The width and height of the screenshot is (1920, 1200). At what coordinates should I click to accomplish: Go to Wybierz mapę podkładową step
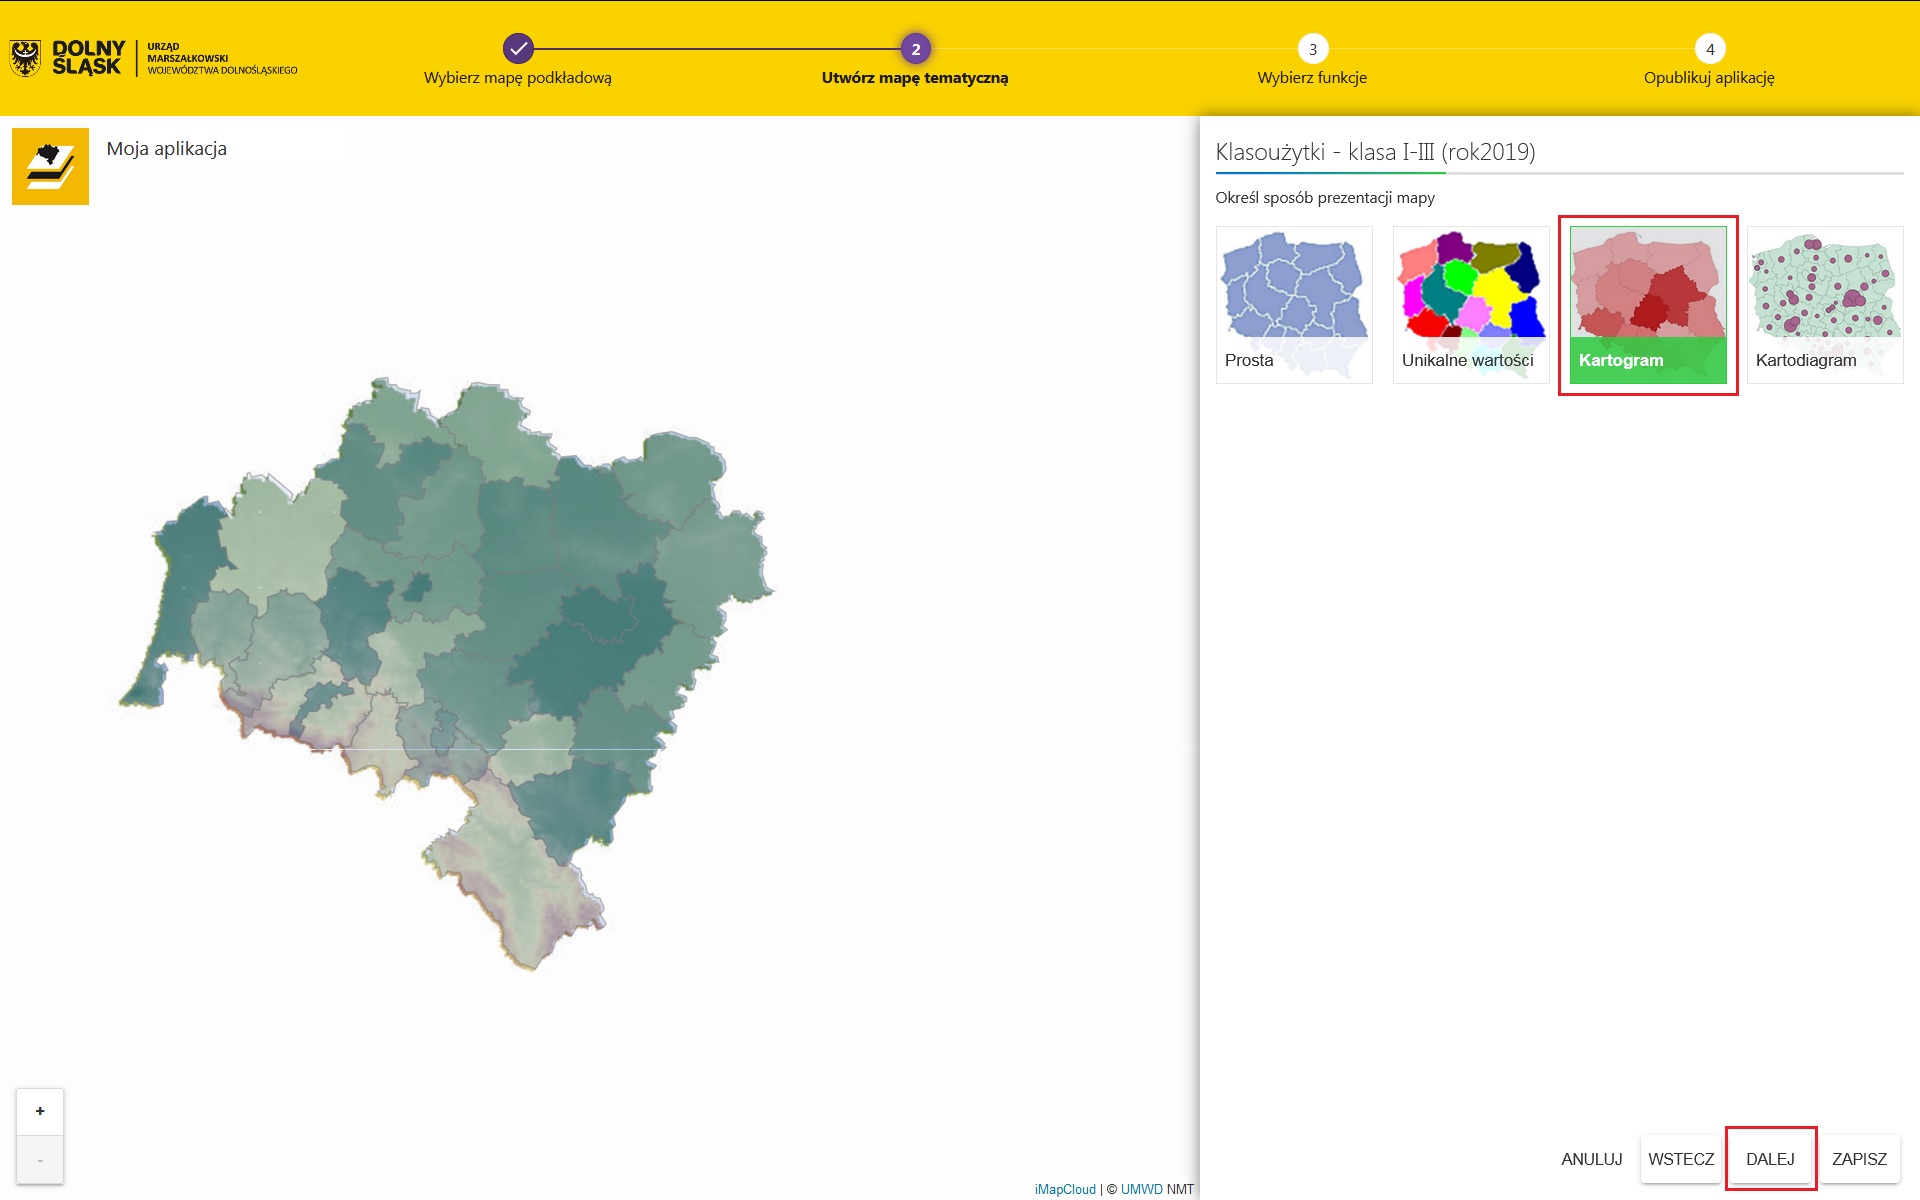518,78
